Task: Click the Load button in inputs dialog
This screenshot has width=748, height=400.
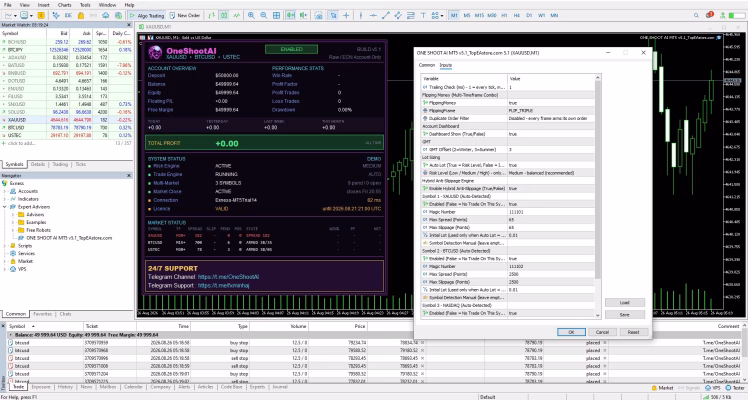Action: click(624, 303)
